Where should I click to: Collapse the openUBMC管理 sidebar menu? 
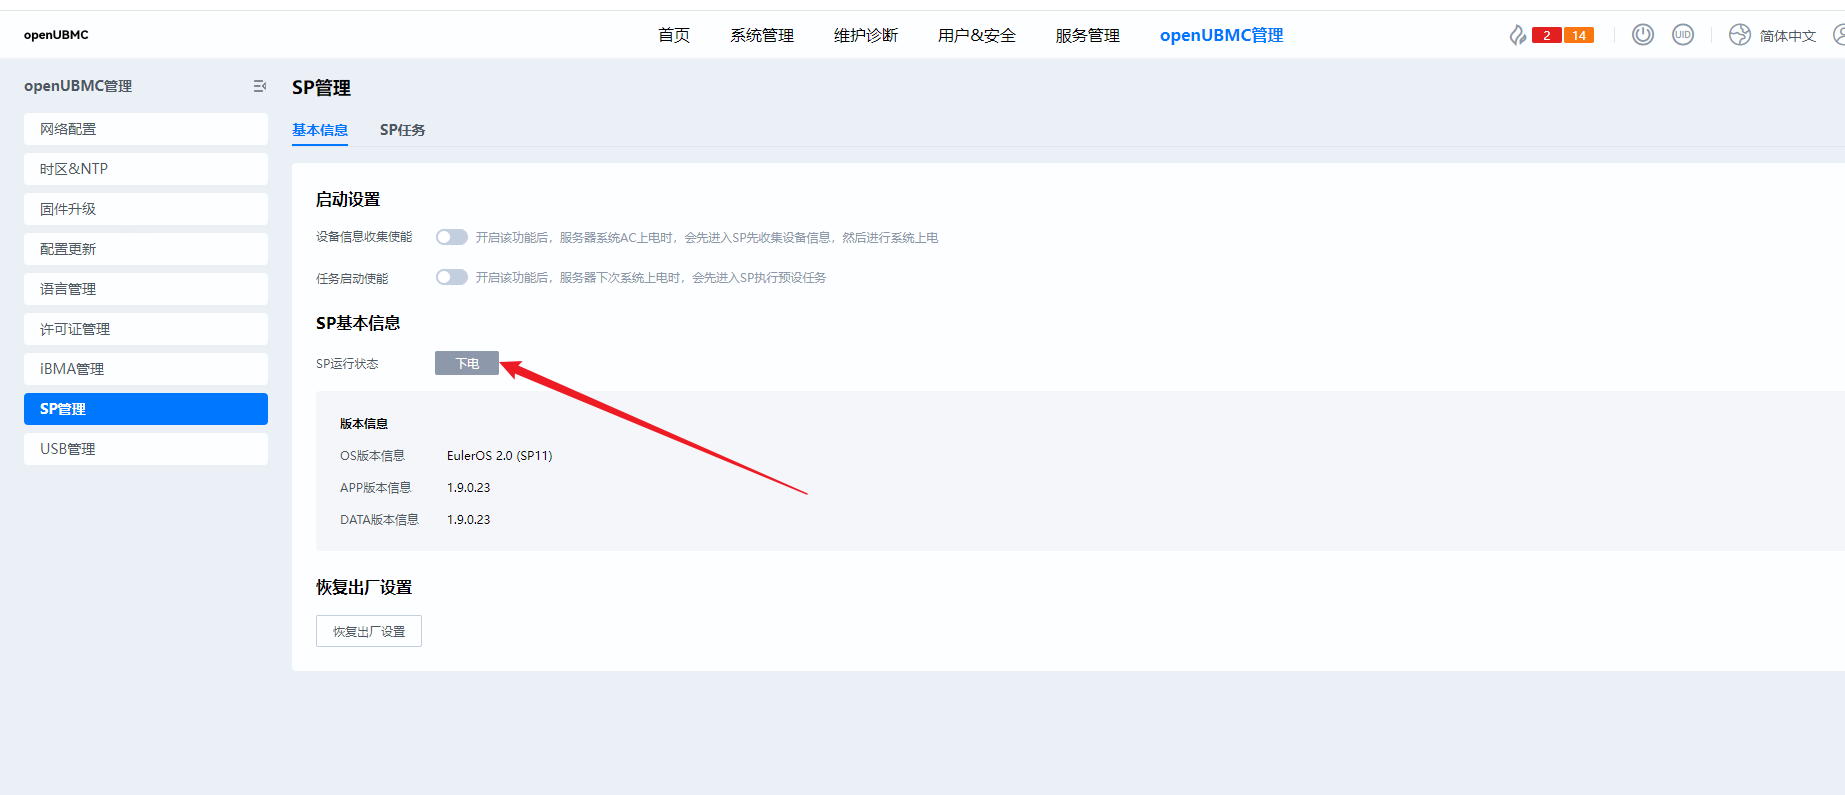pyautogui.click(x=260, y=86)
